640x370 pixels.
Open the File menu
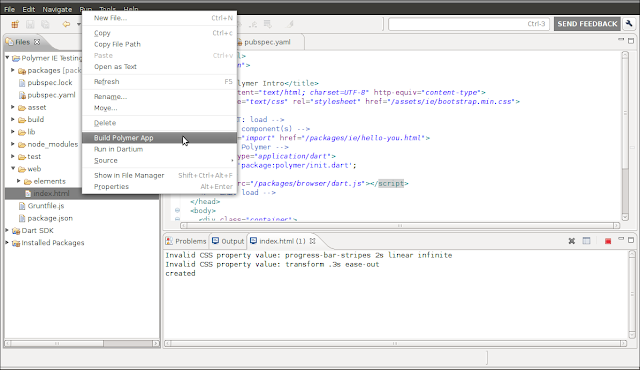(9, 9)
